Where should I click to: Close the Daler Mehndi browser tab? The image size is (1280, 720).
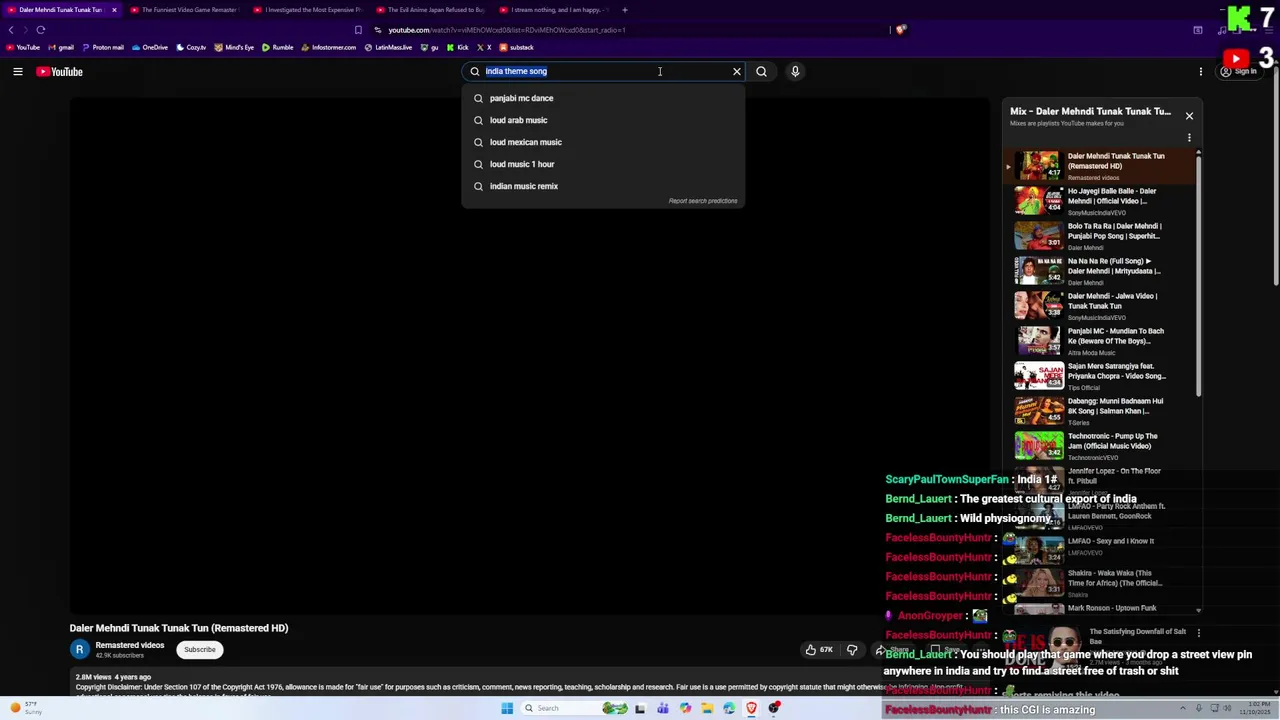(x=114, y=10)
